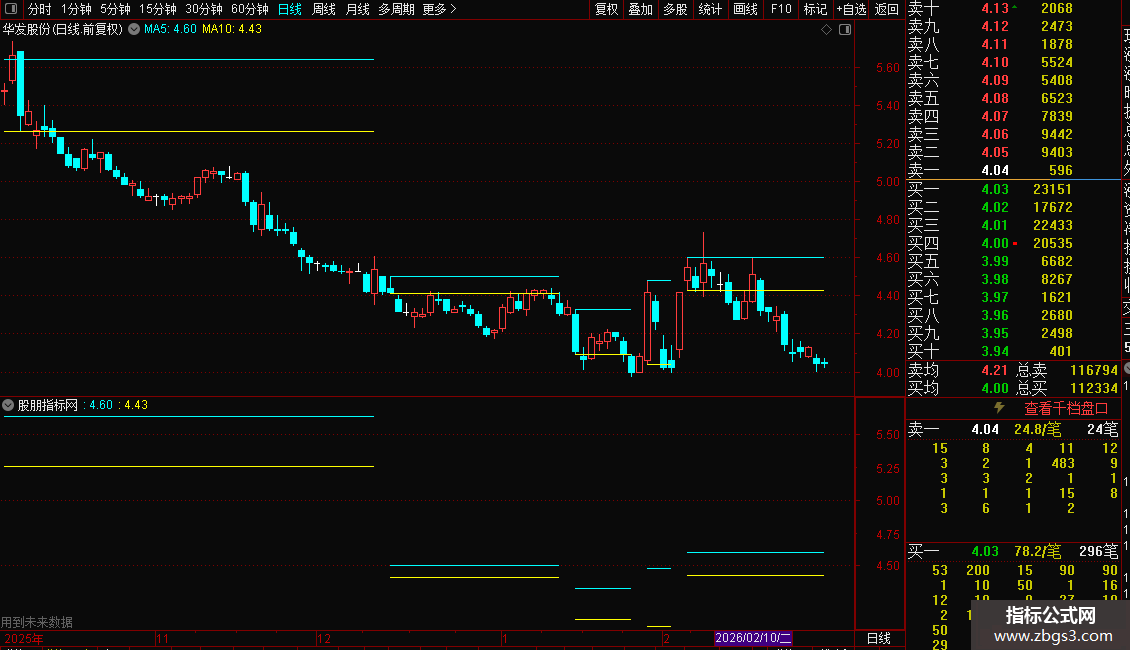Switch to the 分时 chart
The height and width of the screenshot is (650, 1130).
(40, 9)
